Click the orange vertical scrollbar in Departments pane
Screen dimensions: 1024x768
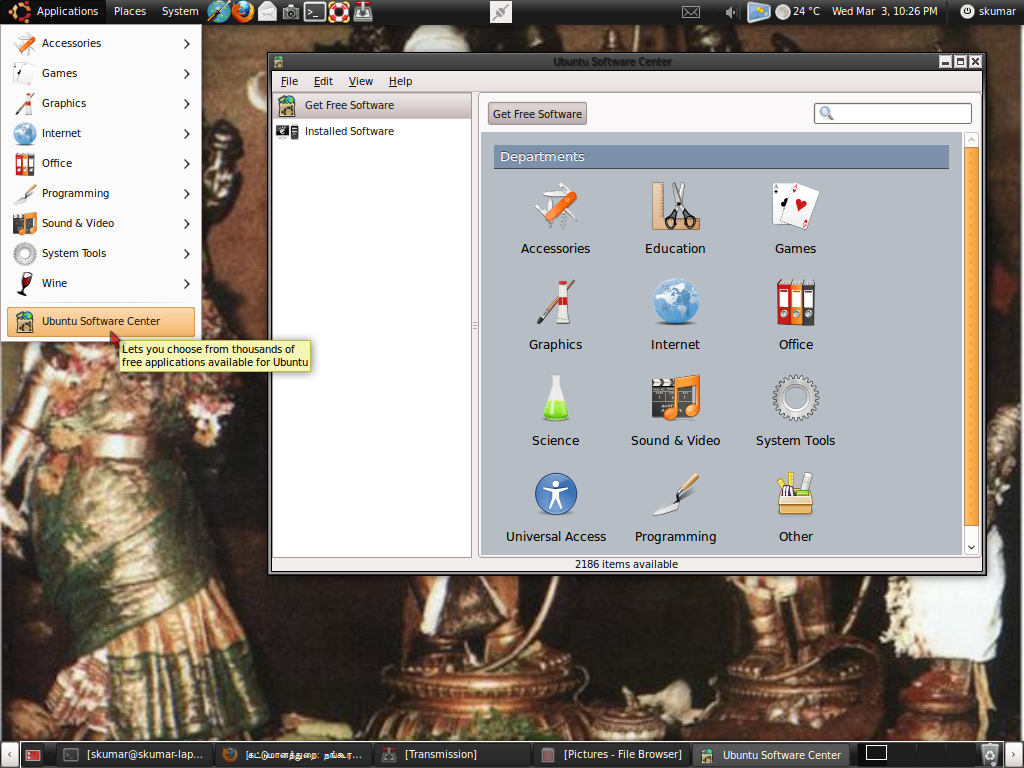[971, 336]
